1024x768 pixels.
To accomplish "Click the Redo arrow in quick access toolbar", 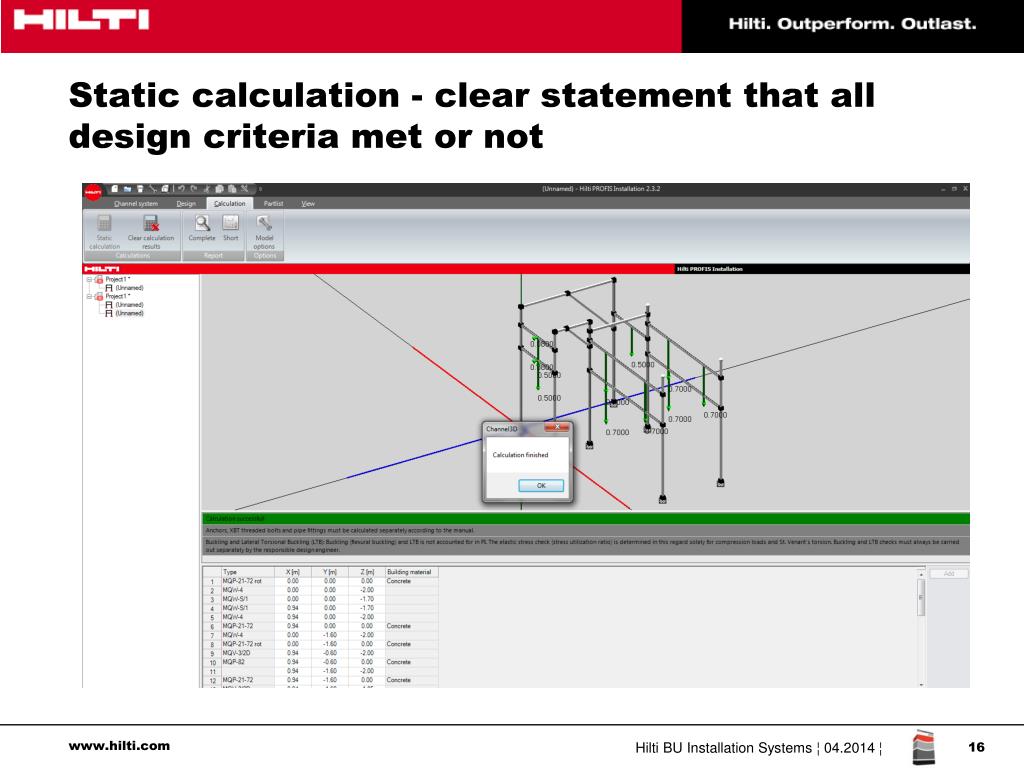I will pyautogui.click(x=193, y=189).
